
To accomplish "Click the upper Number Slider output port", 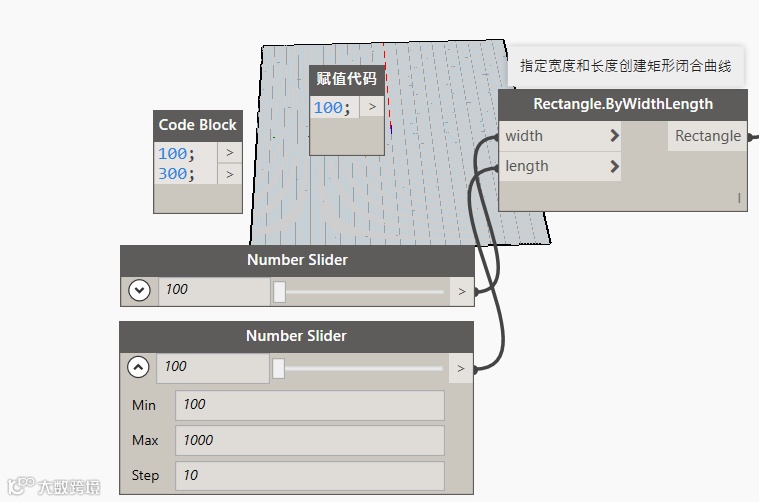I will point(462,291).
